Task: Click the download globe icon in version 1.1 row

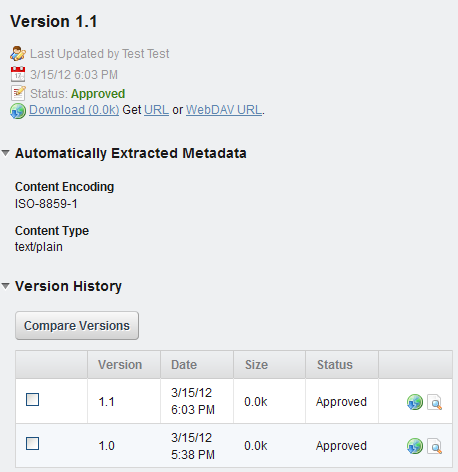Action: [415, 402]
